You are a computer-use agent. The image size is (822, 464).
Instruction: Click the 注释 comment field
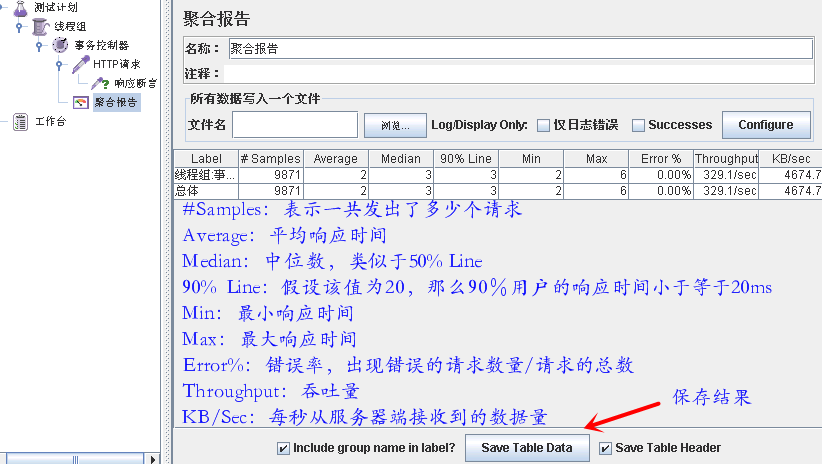click(x=518, y=73)
